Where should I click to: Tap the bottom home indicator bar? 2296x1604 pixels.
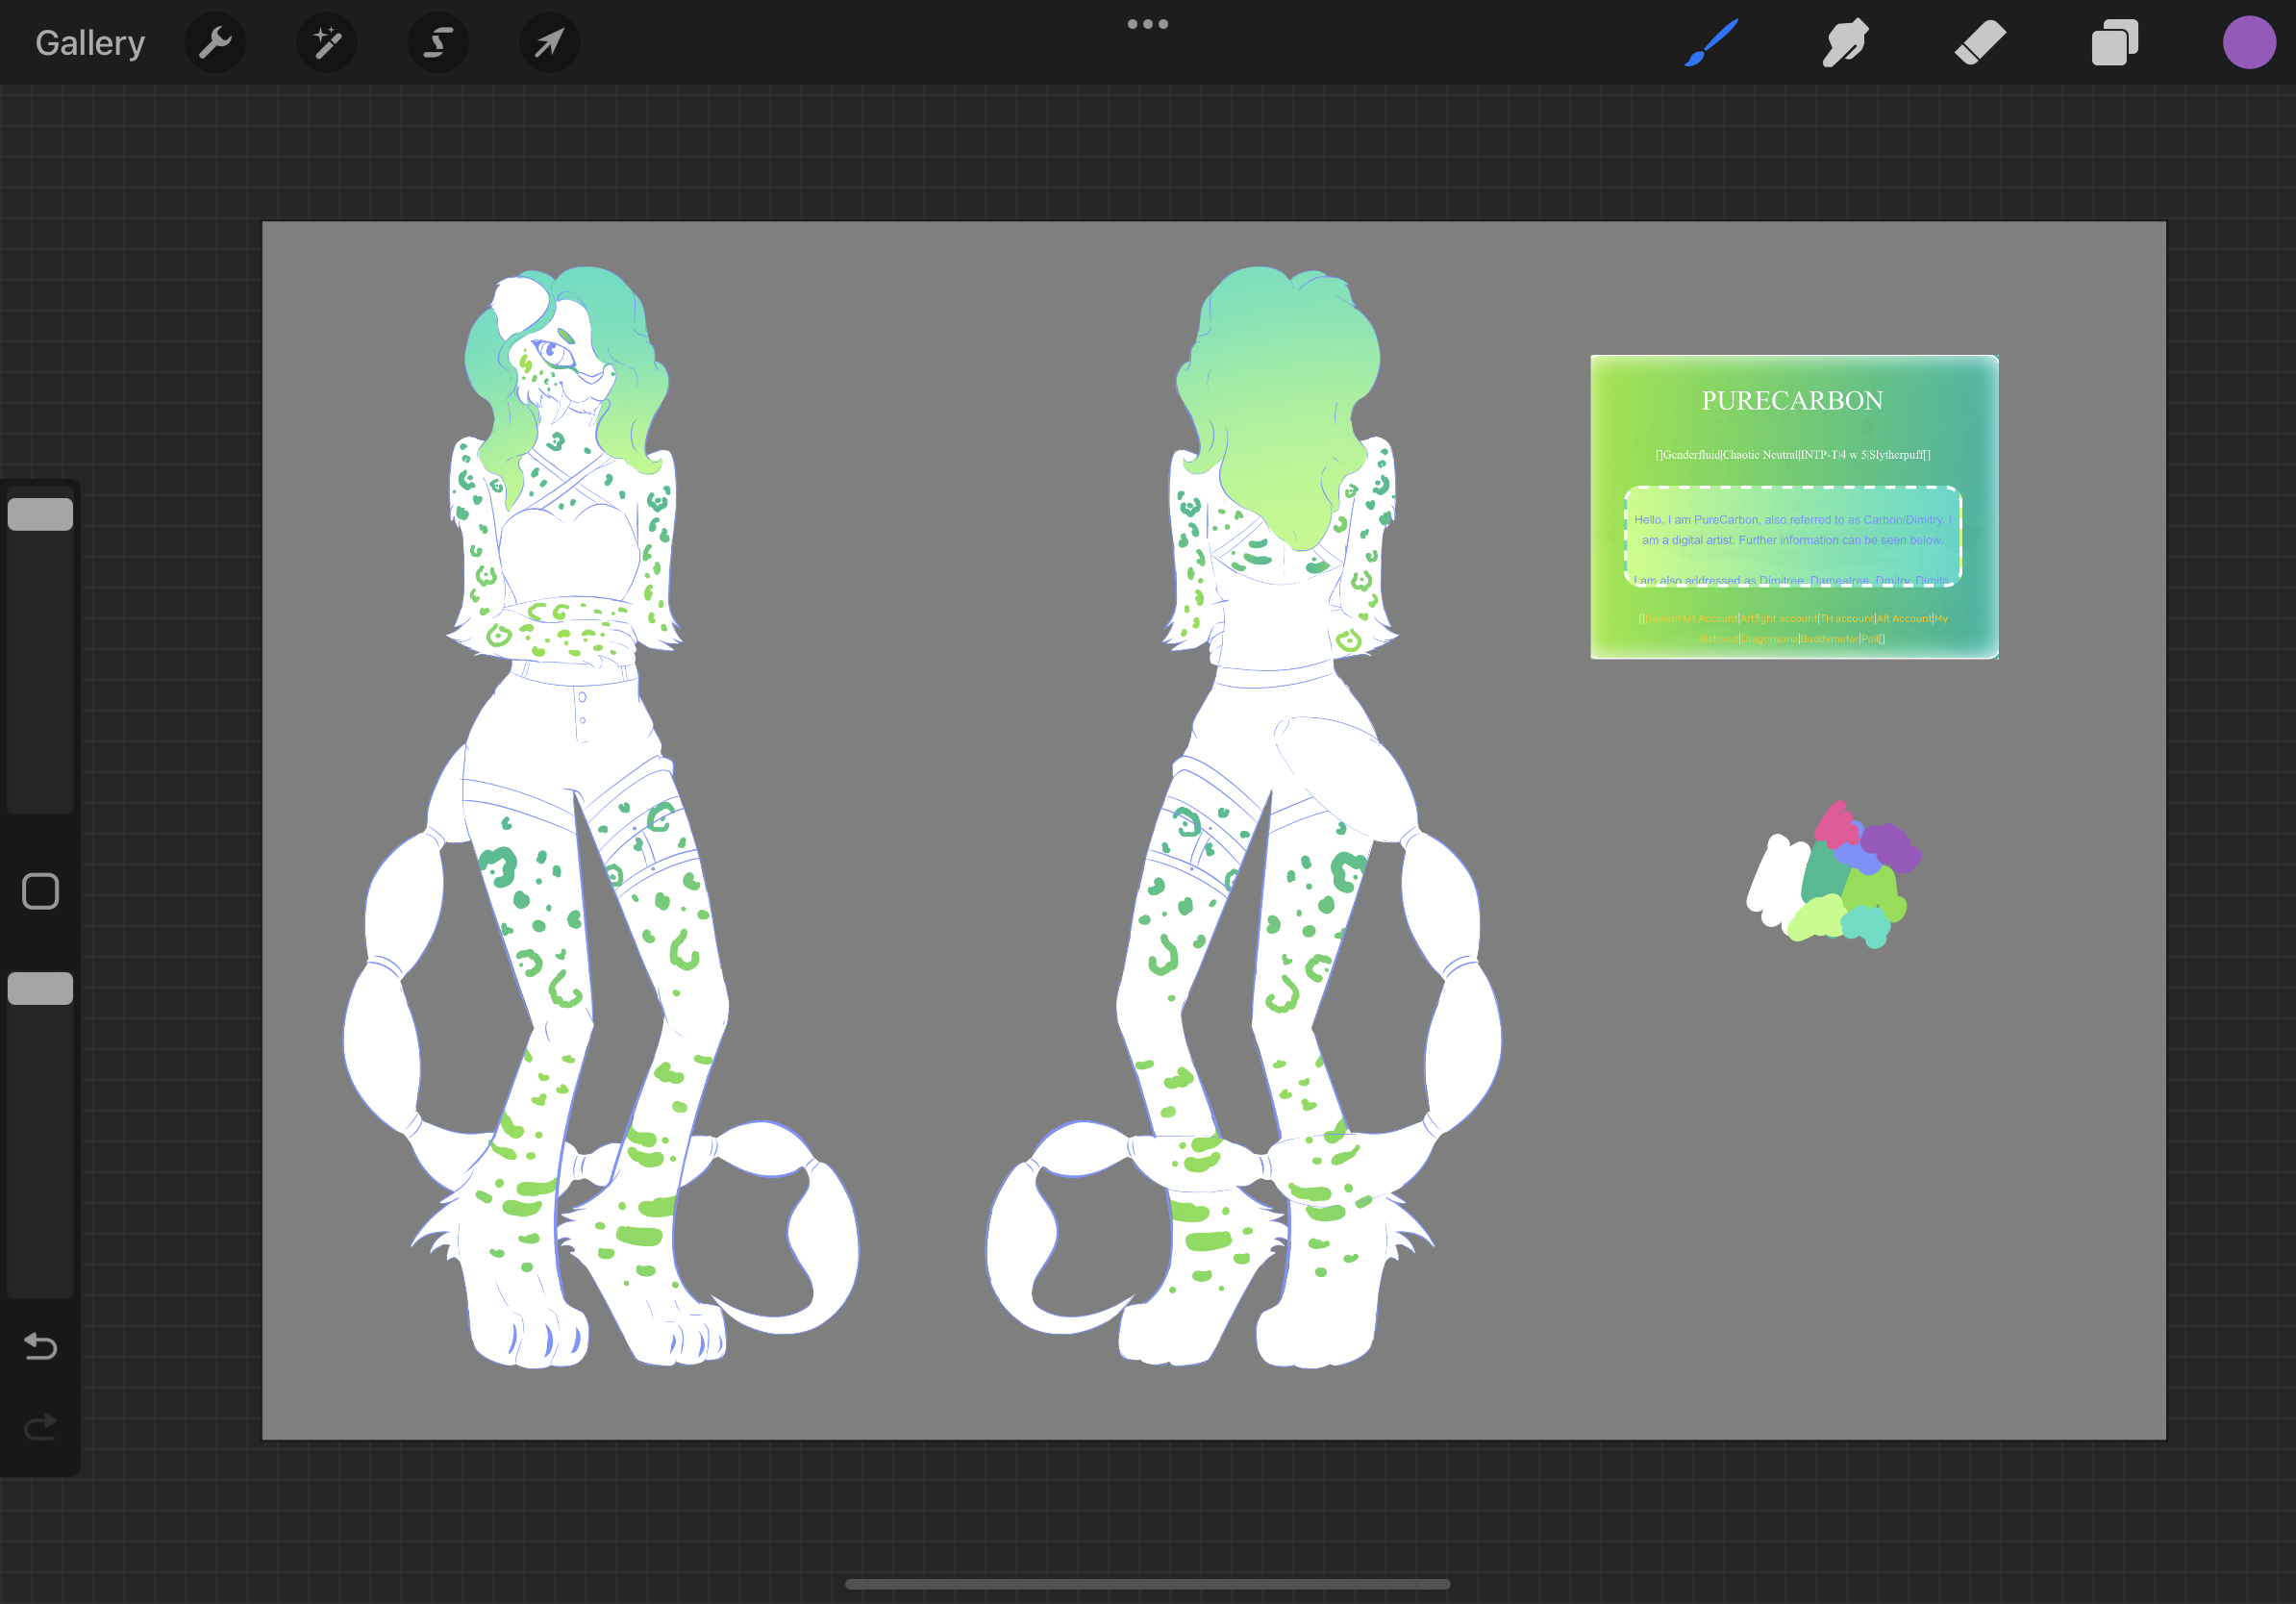click(x=1148, y=1583)
